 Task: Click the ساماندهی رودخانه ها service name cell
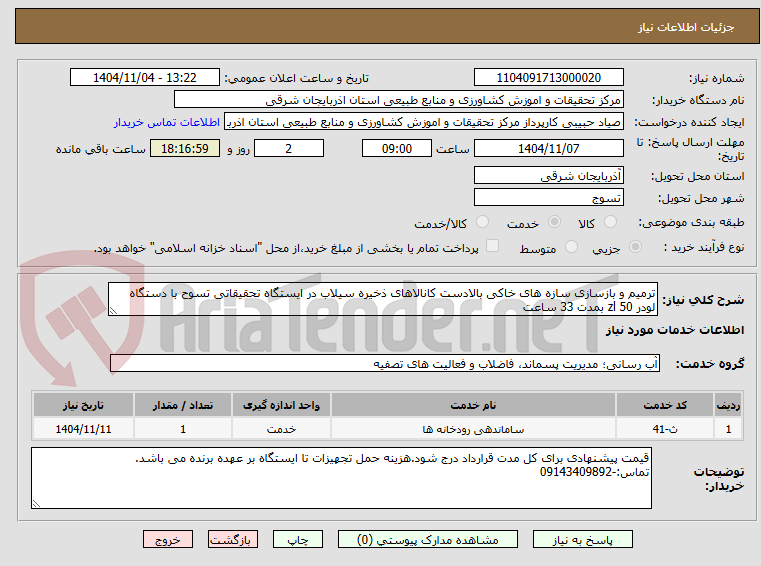tap(473, 429)
